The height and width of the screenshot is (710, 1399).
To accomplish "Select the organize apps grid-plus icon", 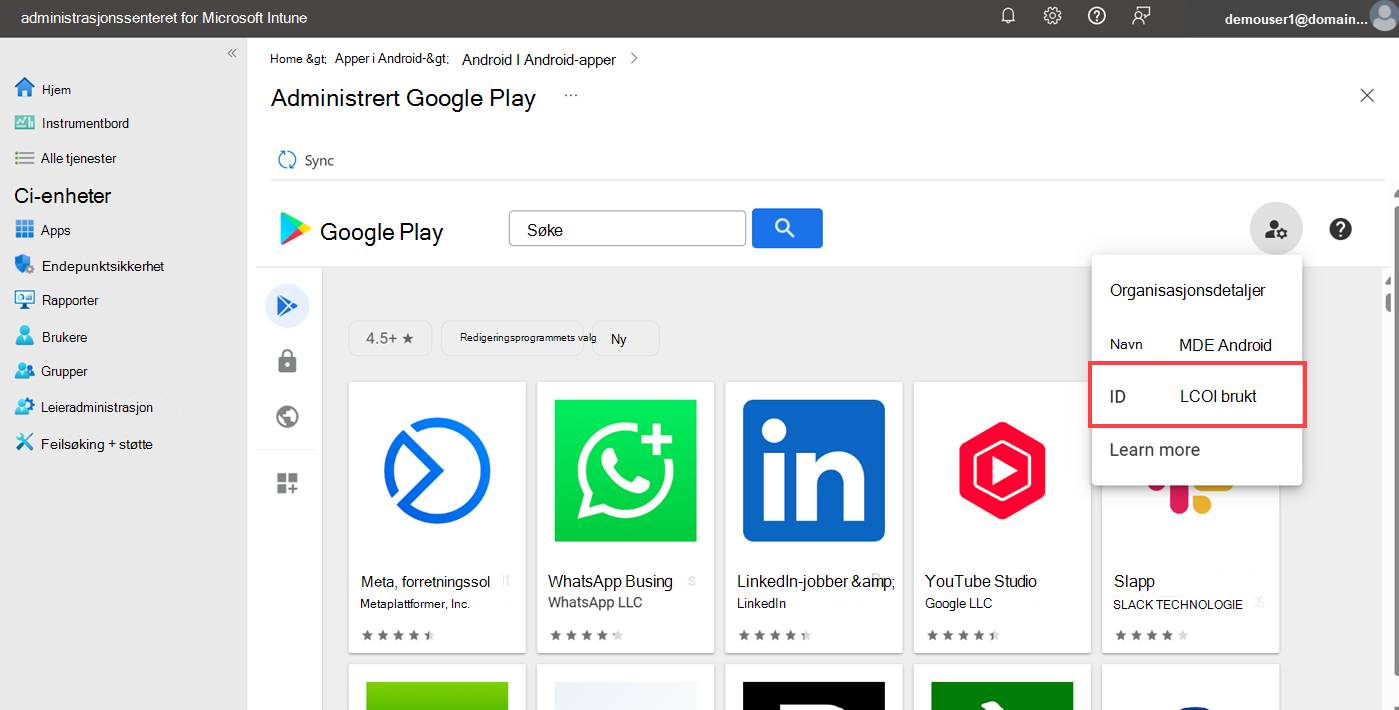I will click(287, 484).
